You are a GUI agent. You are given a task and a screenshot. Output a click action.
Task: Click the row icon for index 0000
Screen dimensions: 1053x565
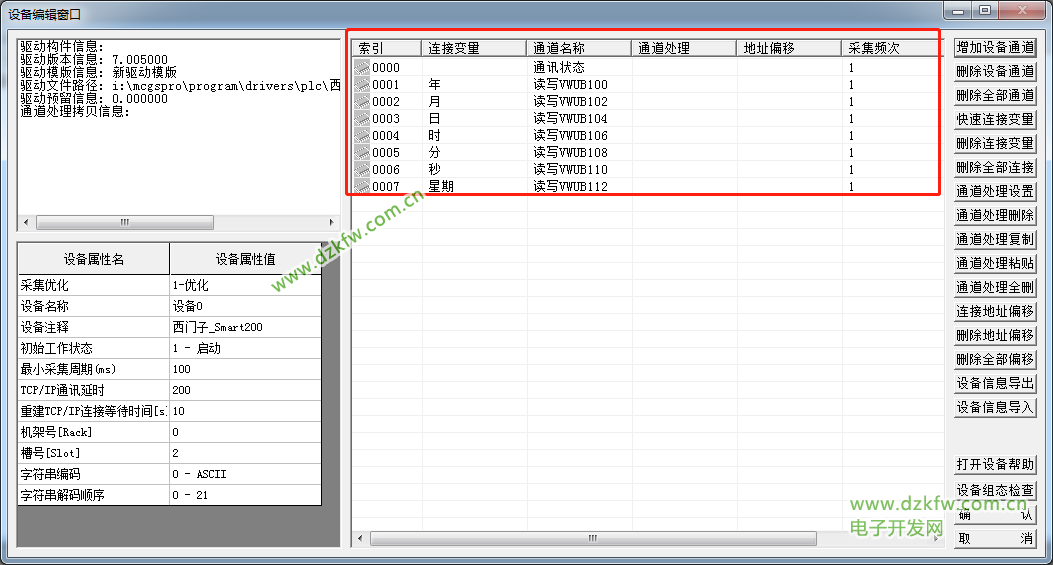[x=361, y=68]
